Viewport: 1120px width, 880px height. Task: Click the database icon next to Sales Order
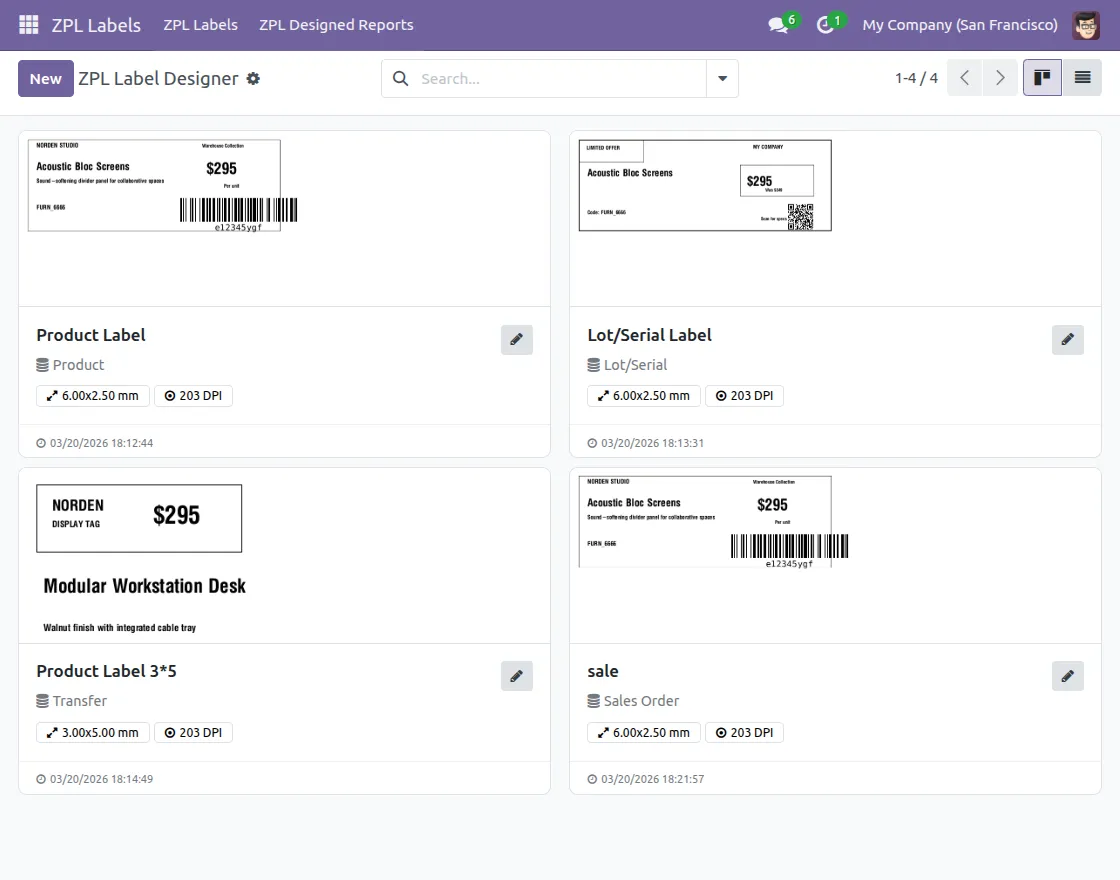[x=594, y=701]
